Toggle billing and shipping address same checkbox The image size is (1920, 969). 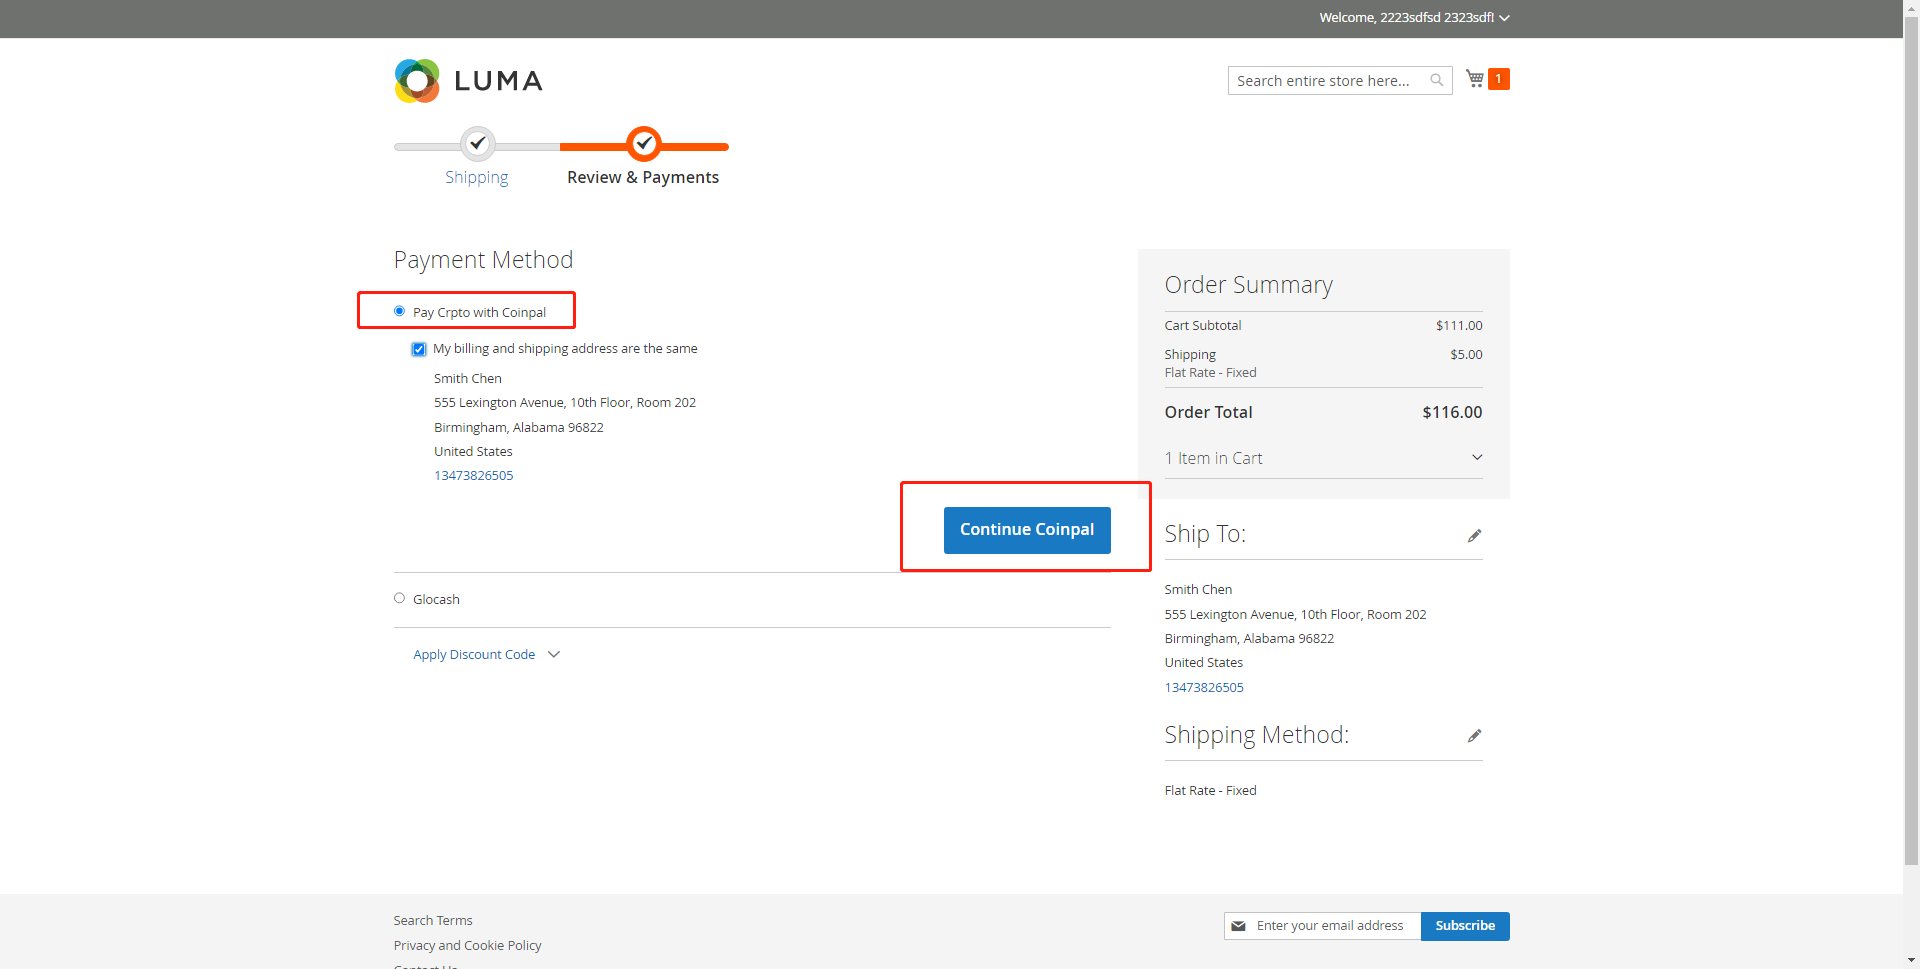419,349
